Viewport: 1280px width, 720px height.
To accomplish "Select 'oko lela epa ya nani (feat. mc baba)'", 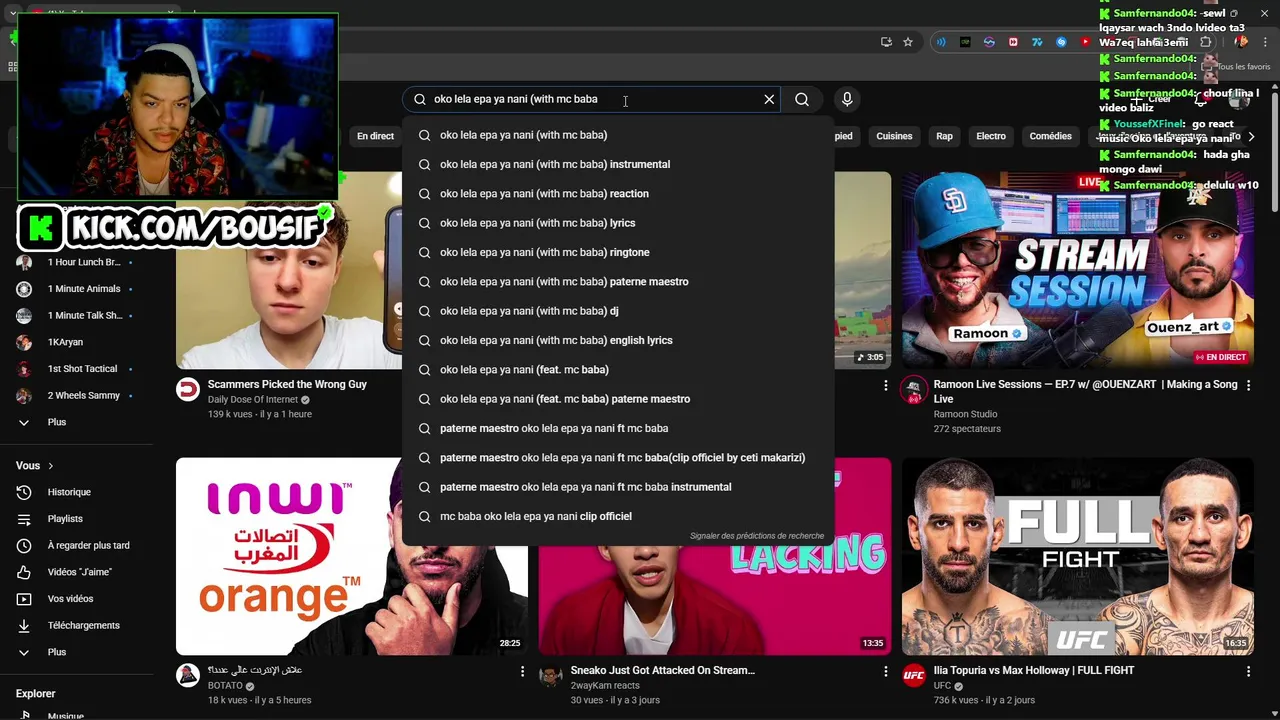I will pos(617,370).
